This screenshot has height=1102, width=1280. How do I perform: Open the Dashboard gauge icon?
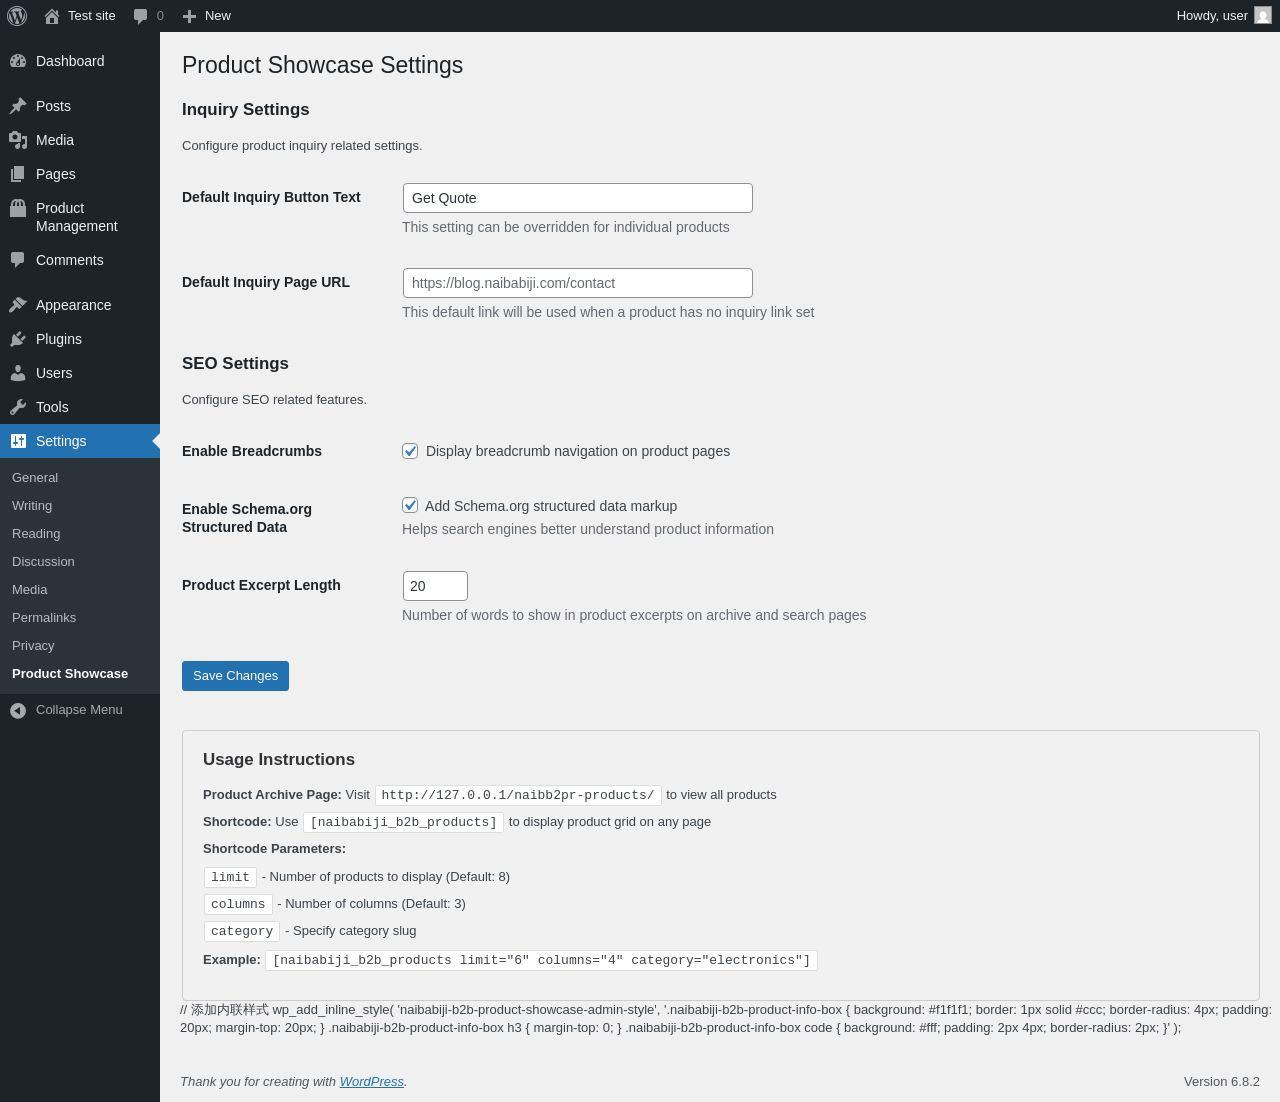click(x=18, y=61)
